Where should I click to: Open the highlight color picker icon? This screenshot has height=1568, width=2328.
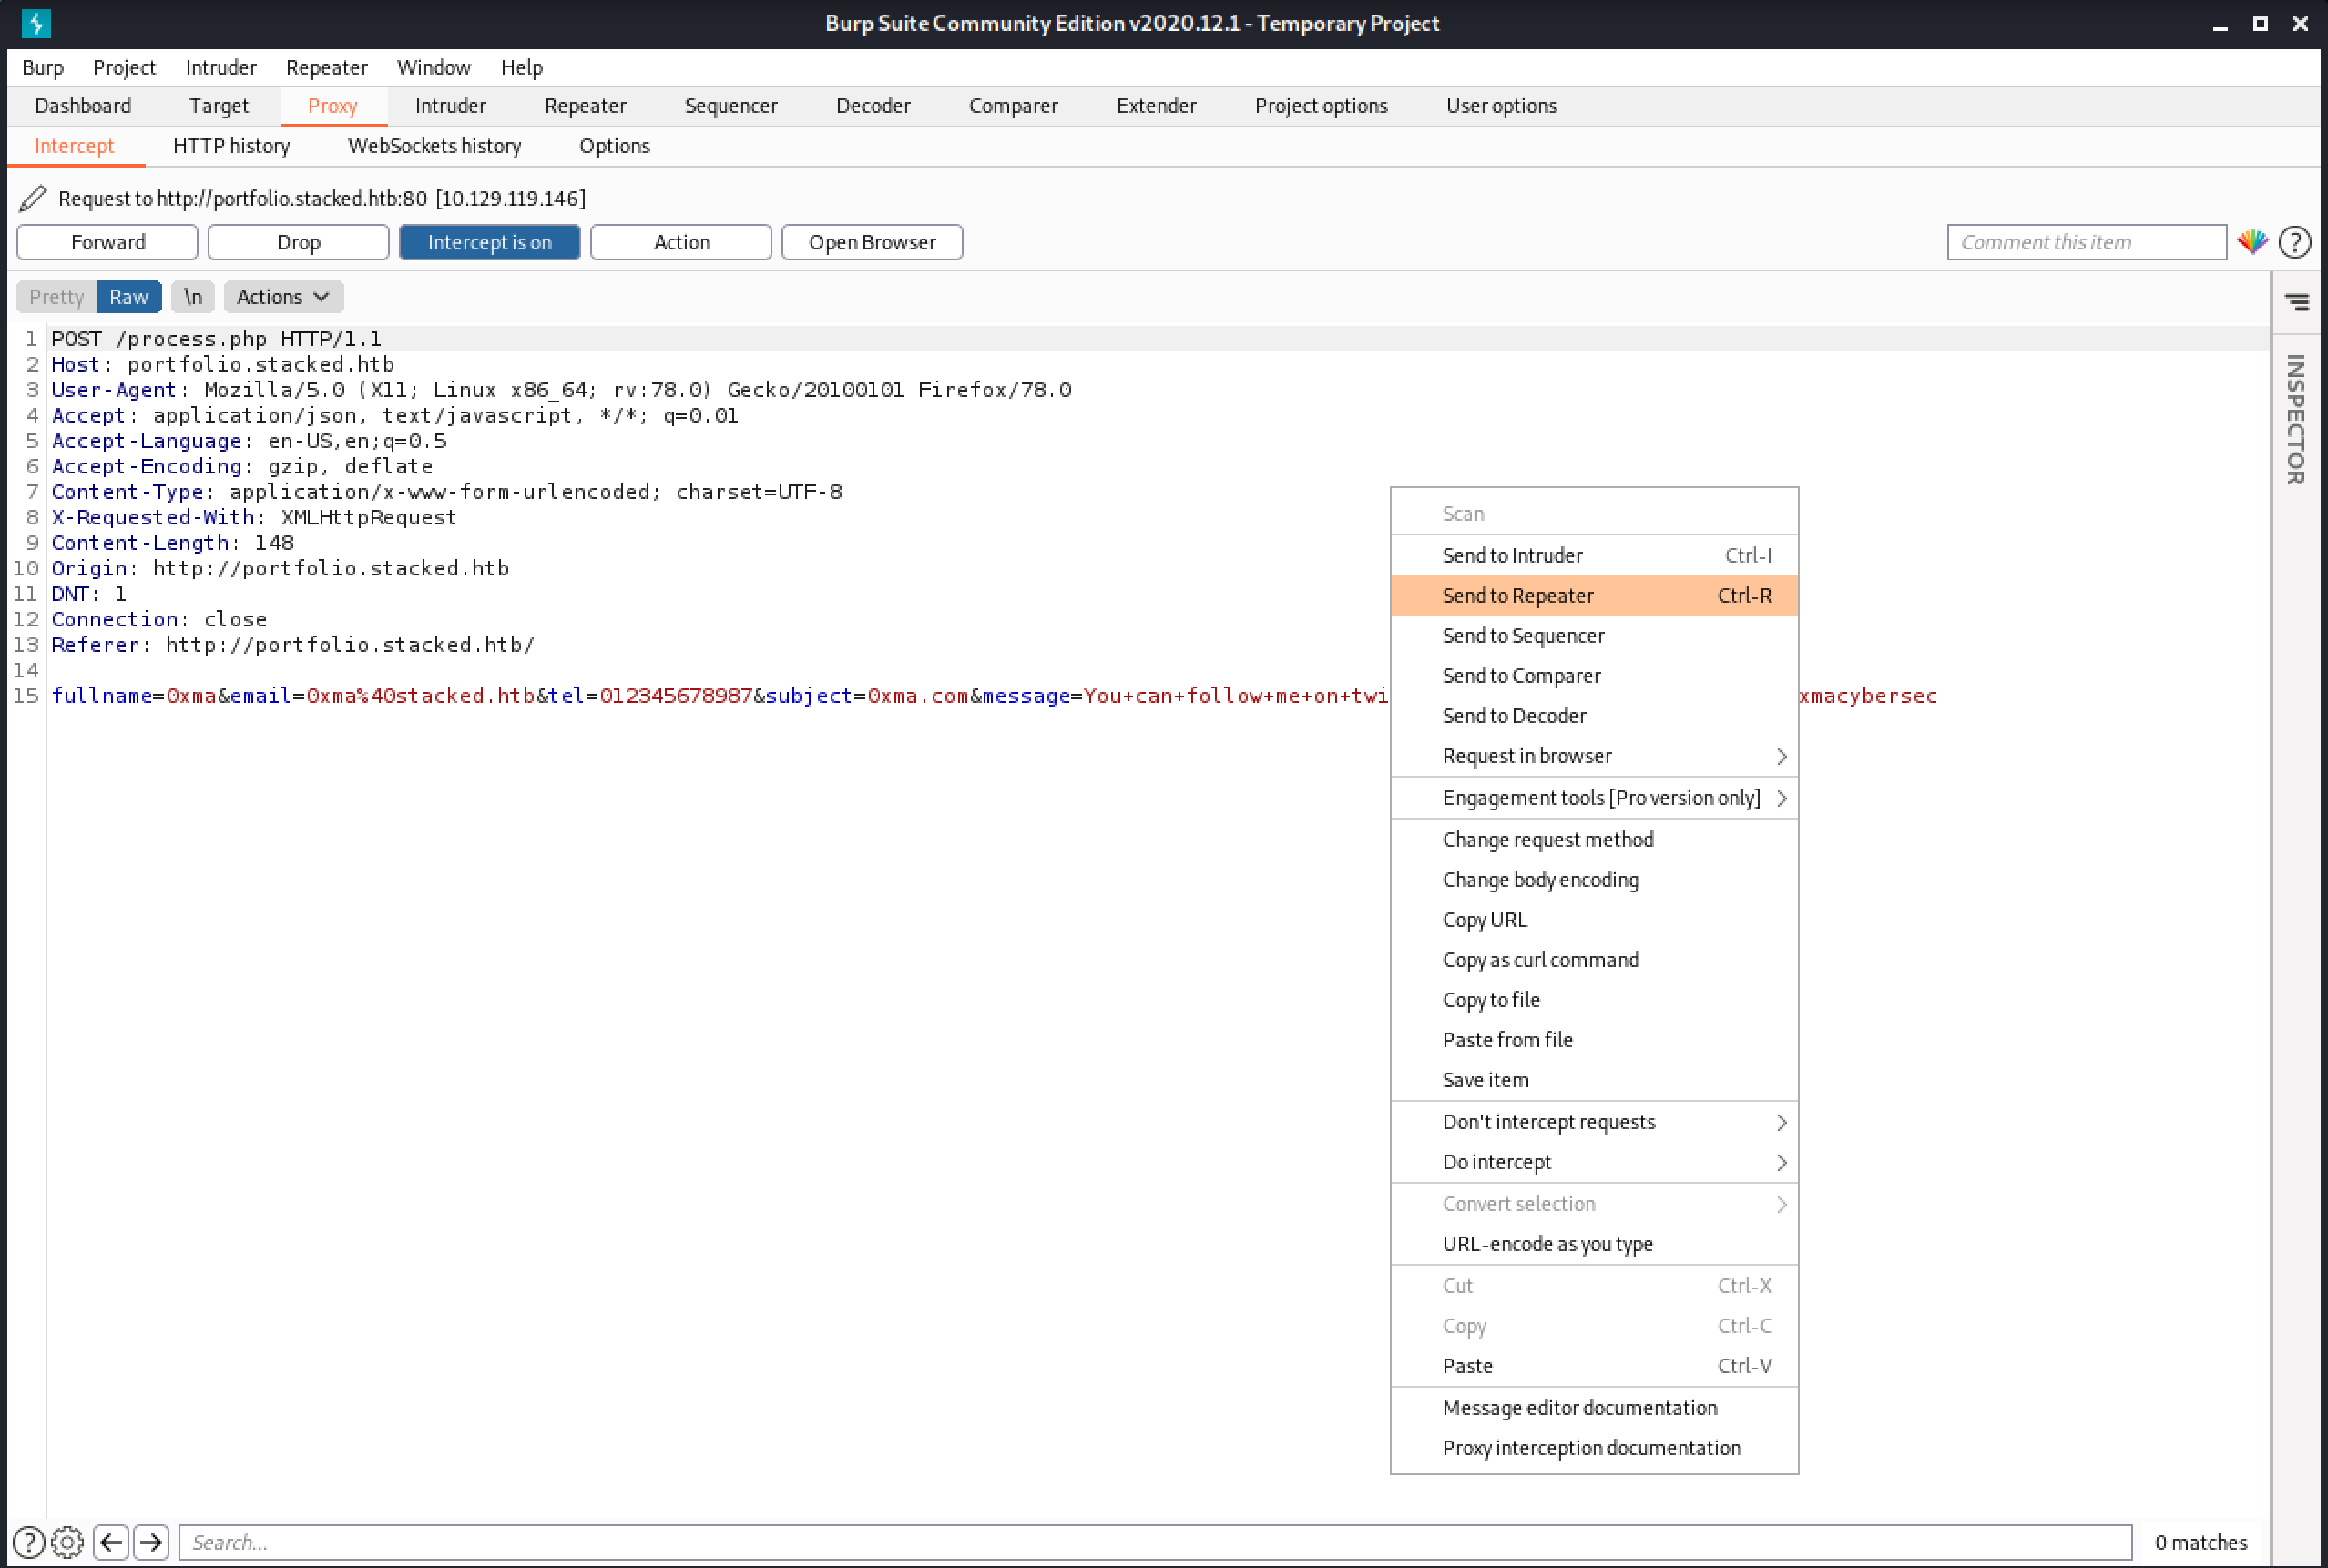[2252, 242]
